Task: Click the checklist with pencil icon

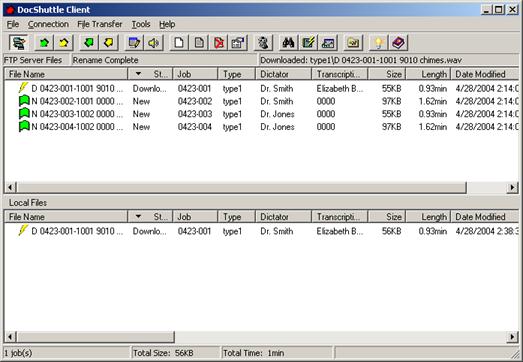Action: [308, 43]
